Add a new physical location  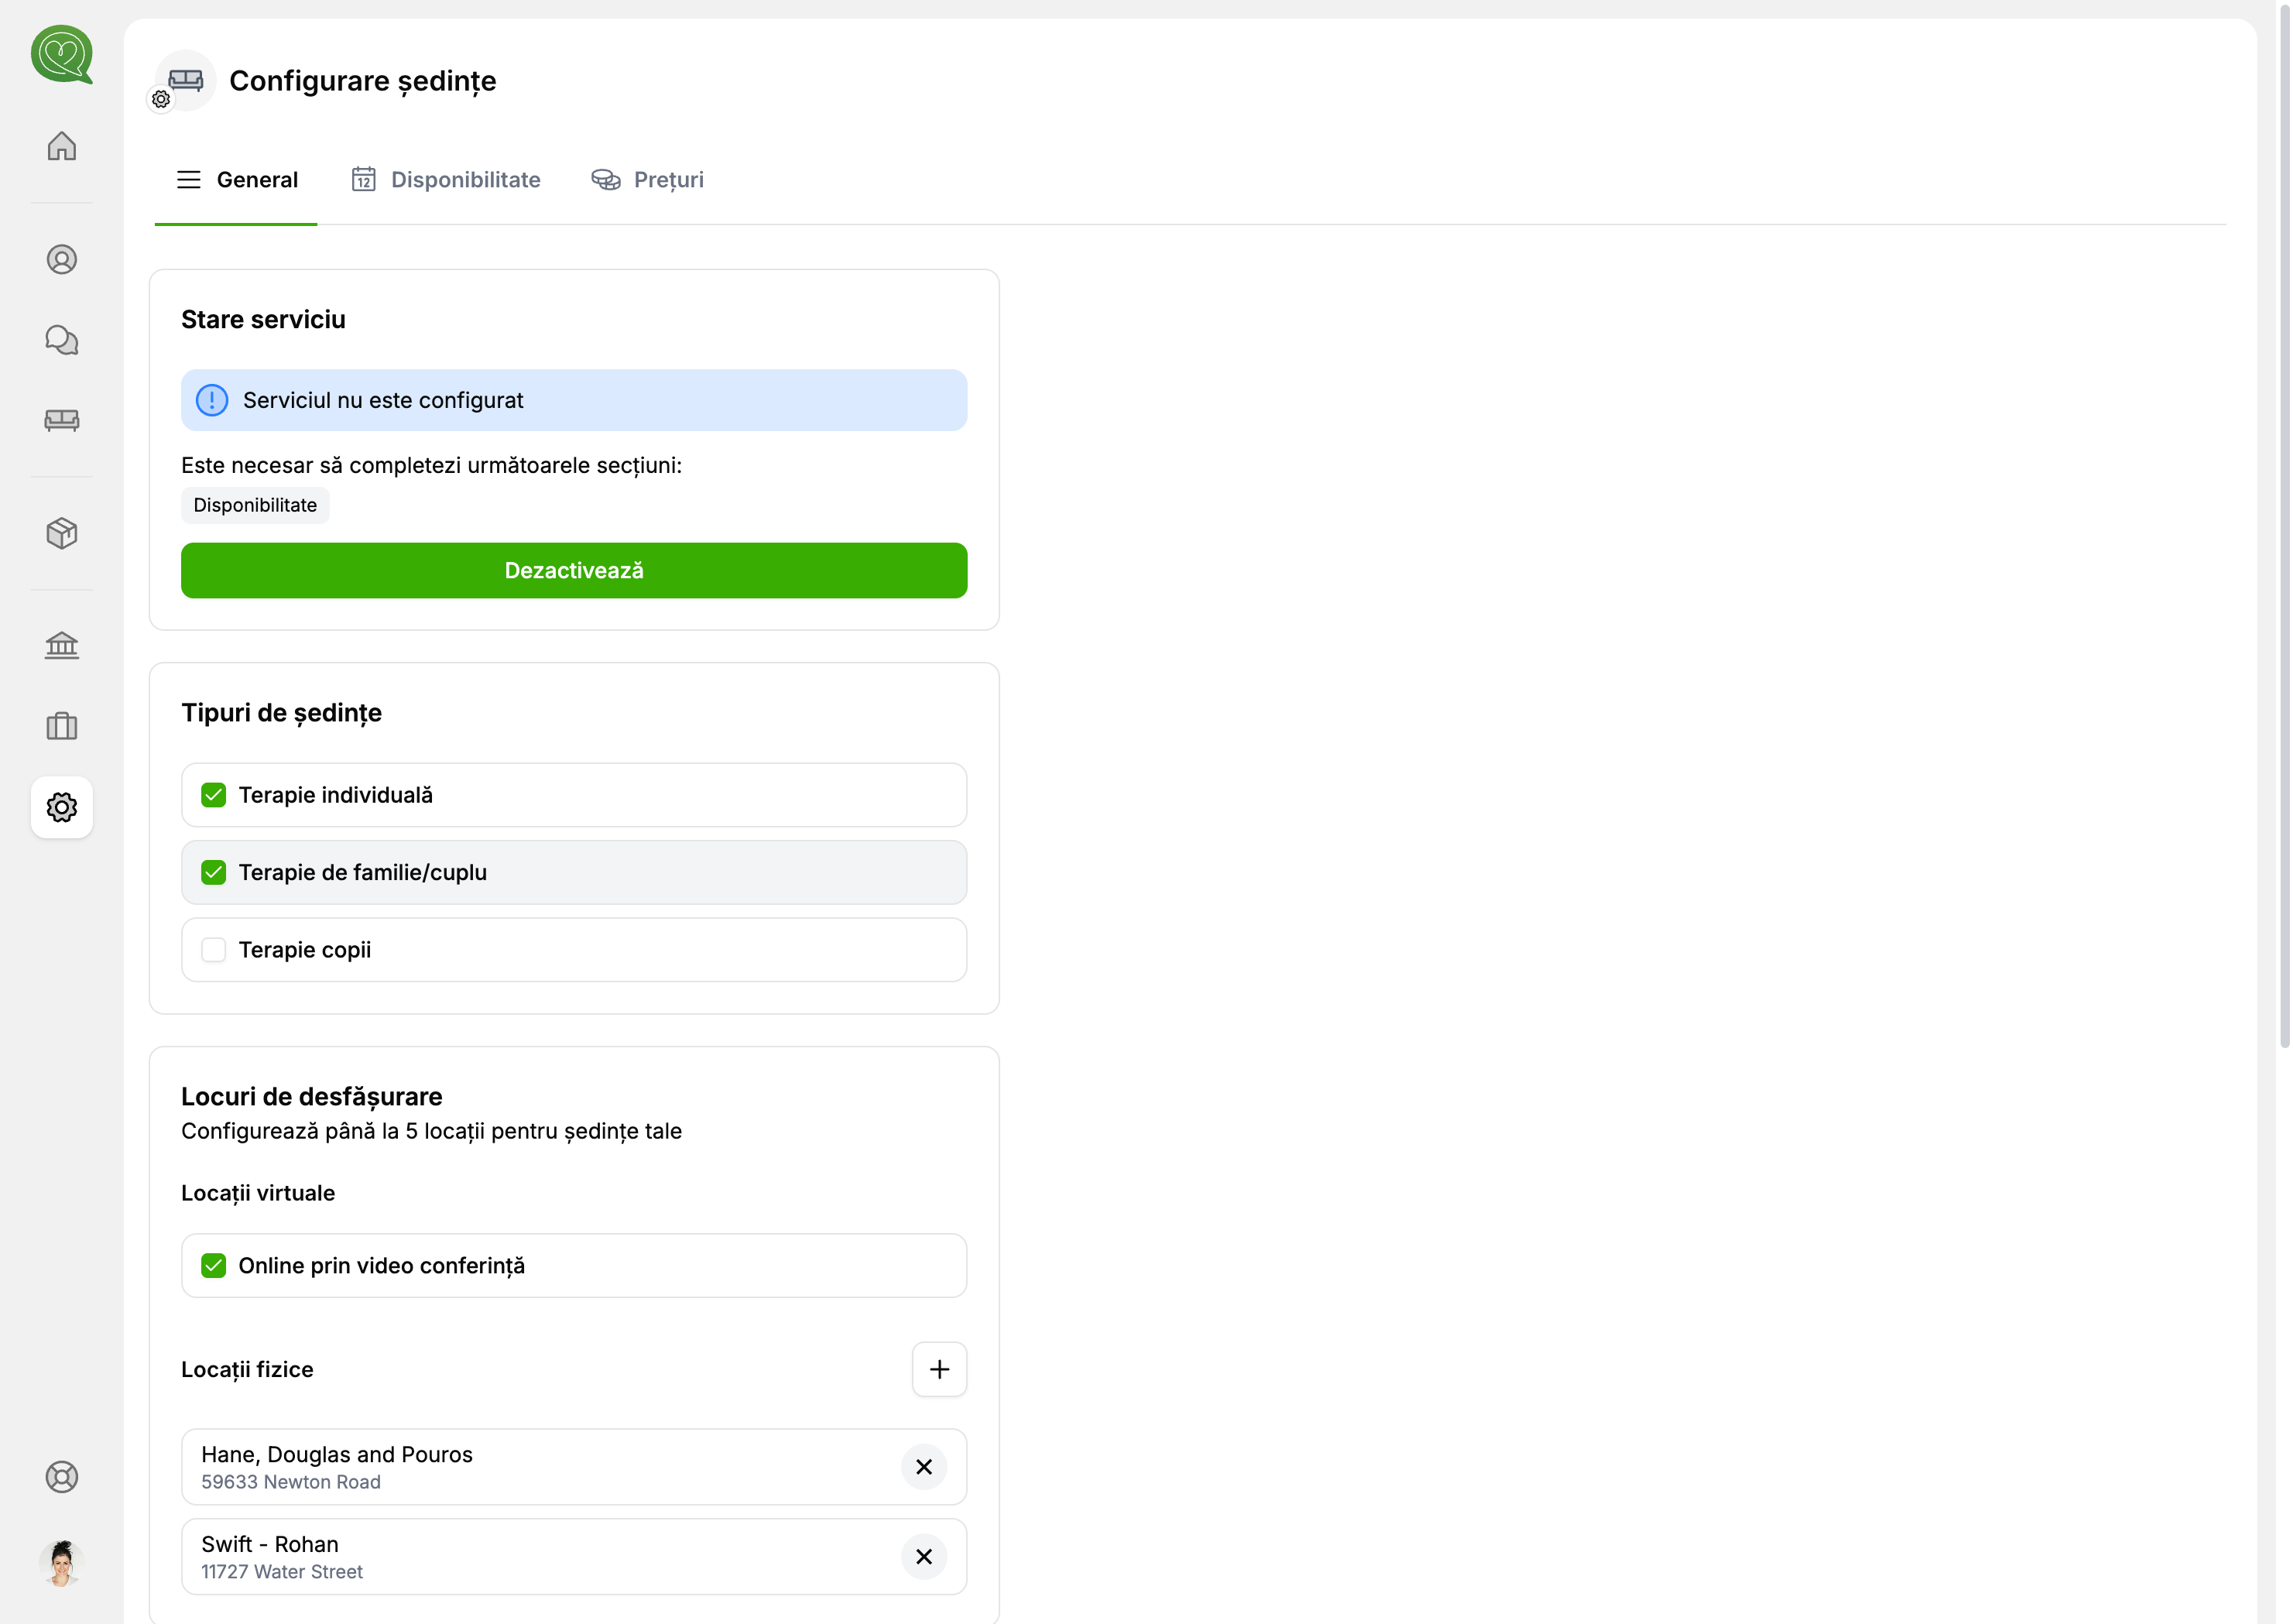click(x=939, y=1369)
